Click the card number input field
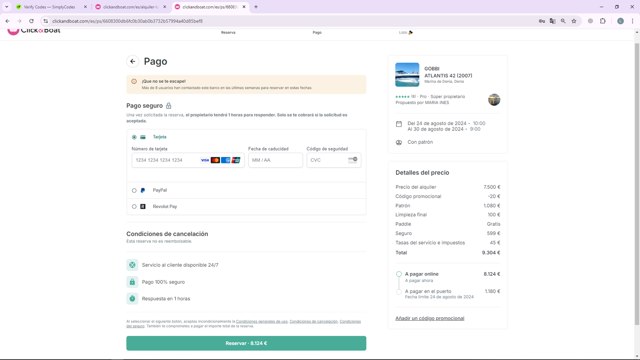640x360 pixels. (188, 160)
